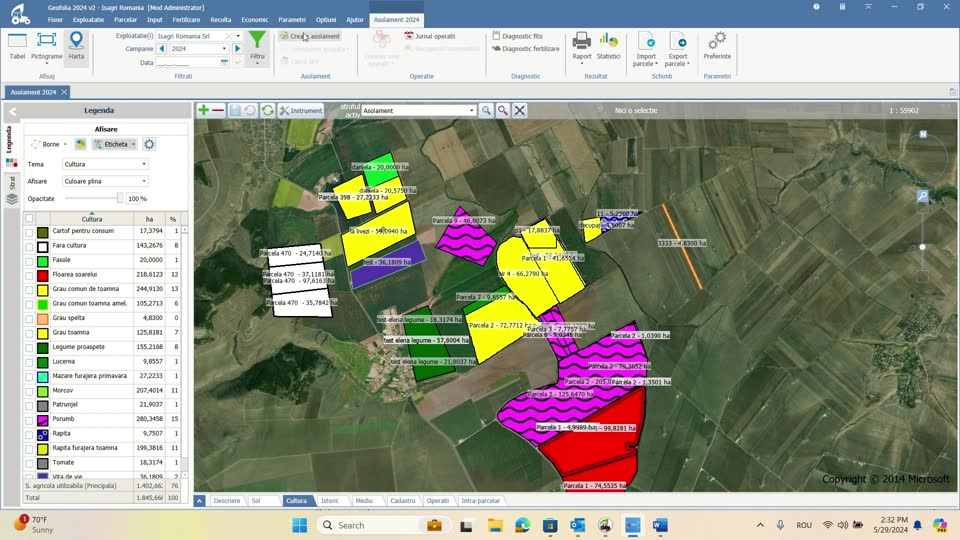This screenshot has width=960, height=540.
Task: Switch to Tabel display view
Action: pyautogui.click(x=17, y=47)
